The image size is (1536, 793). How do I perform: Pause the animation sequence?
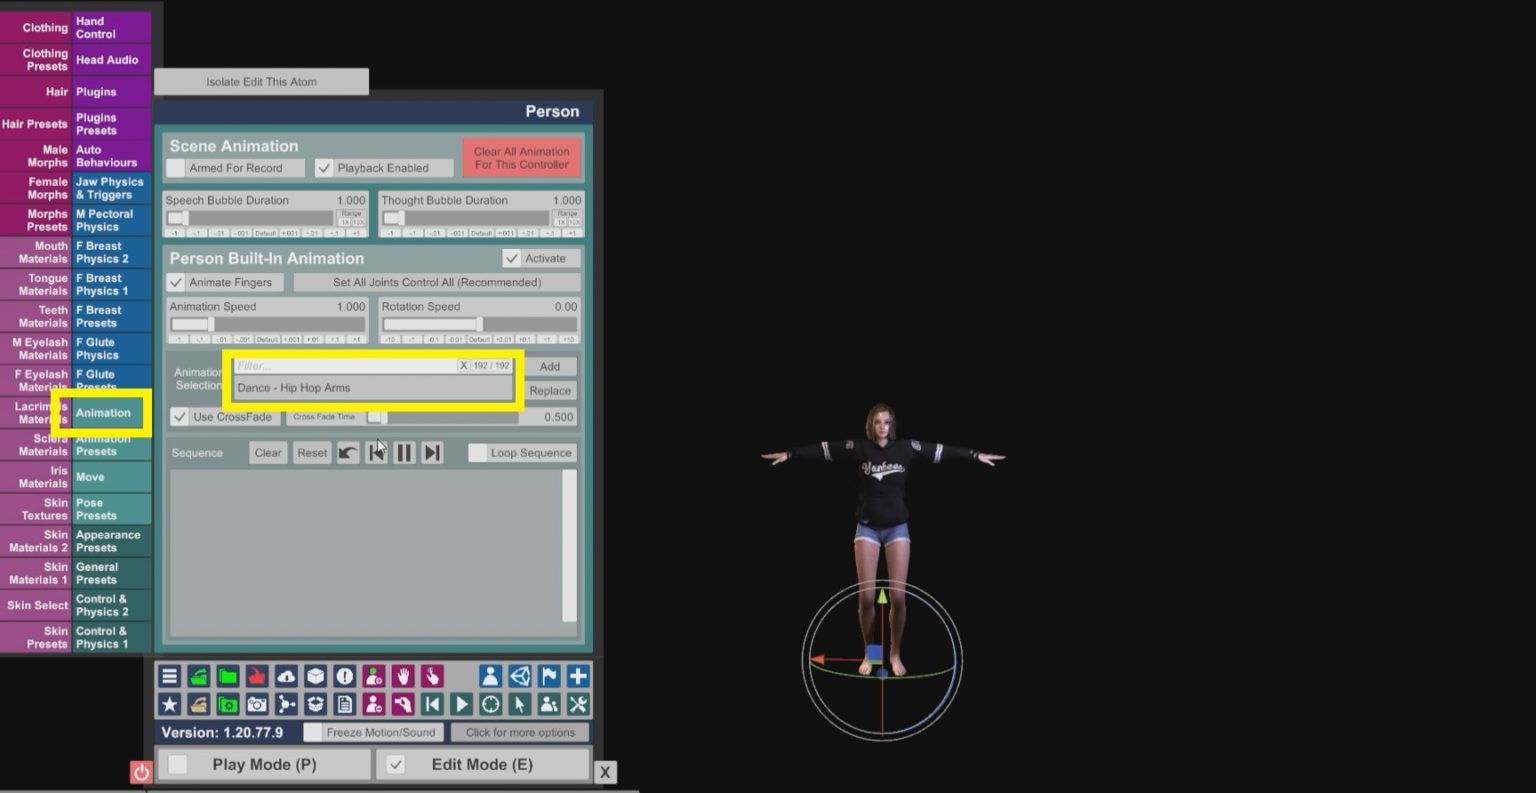click(404, 453)
